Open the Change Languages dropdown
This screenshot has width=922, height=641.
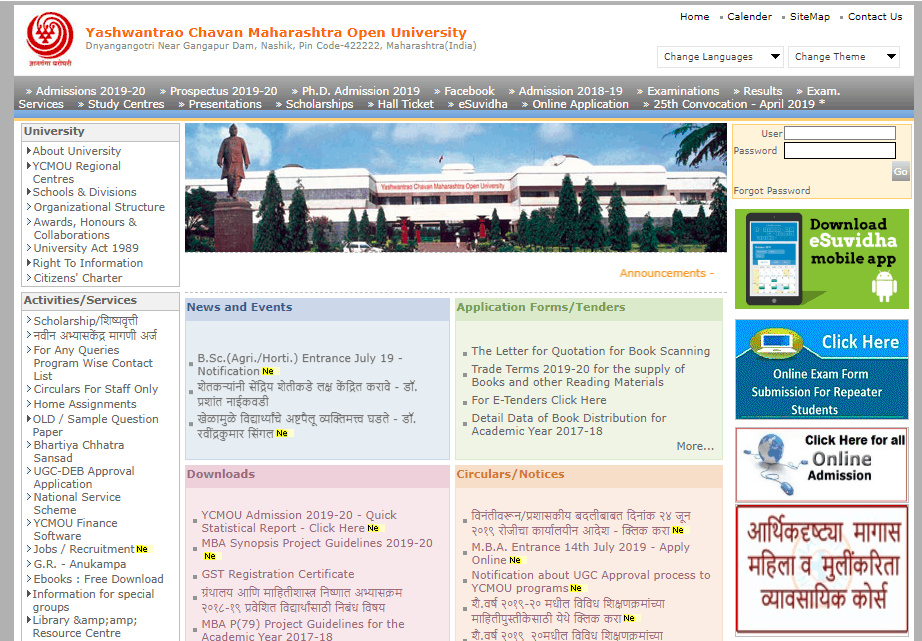pyautogui.click(x=720, y=57)
